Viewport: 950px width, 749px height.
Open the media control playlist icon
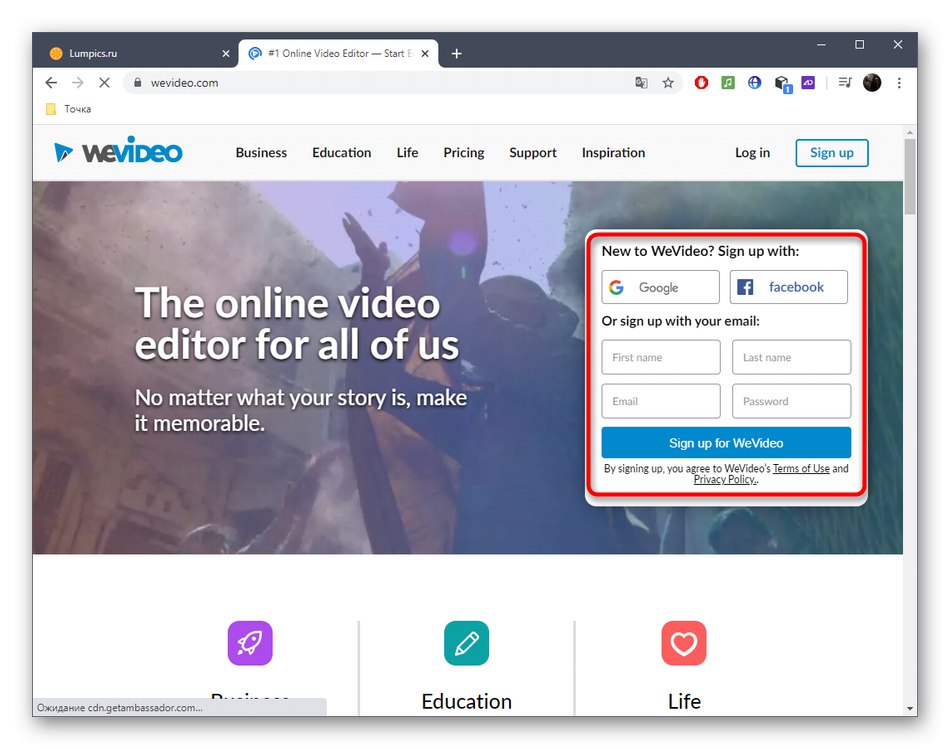point(845,82)
